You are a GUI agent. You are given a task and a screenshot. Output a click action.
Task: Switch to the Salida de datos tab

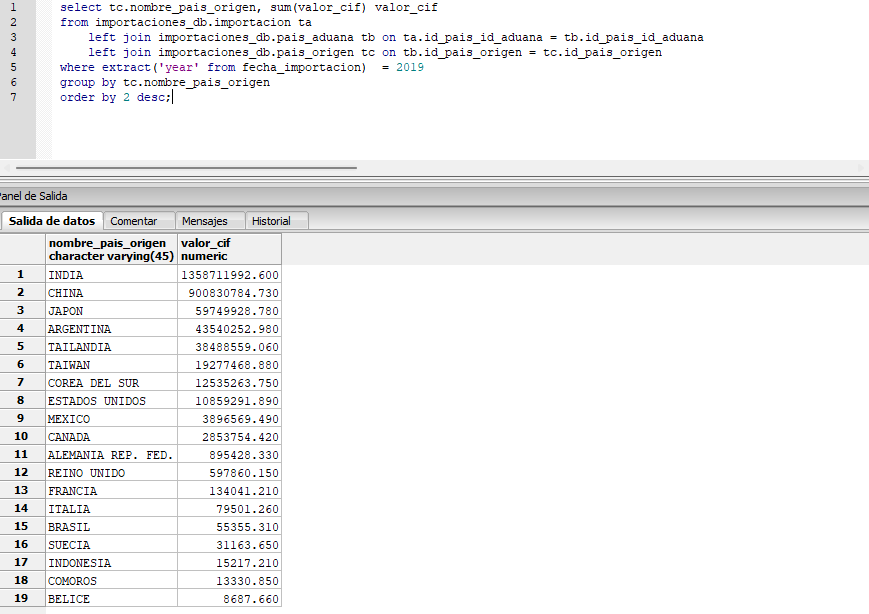coord(51,221)
